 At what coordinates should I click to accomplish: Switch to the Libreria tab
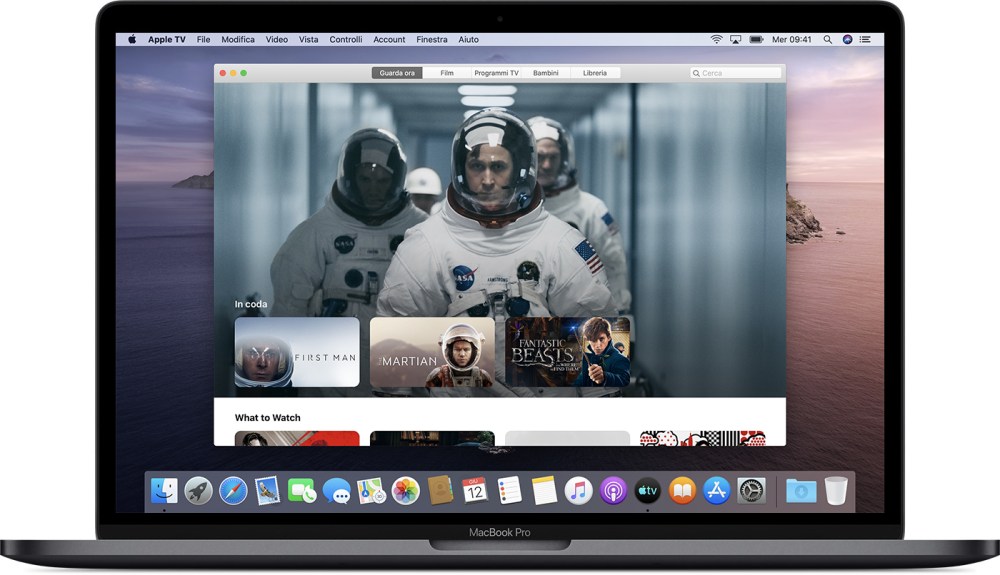(594, 73)
